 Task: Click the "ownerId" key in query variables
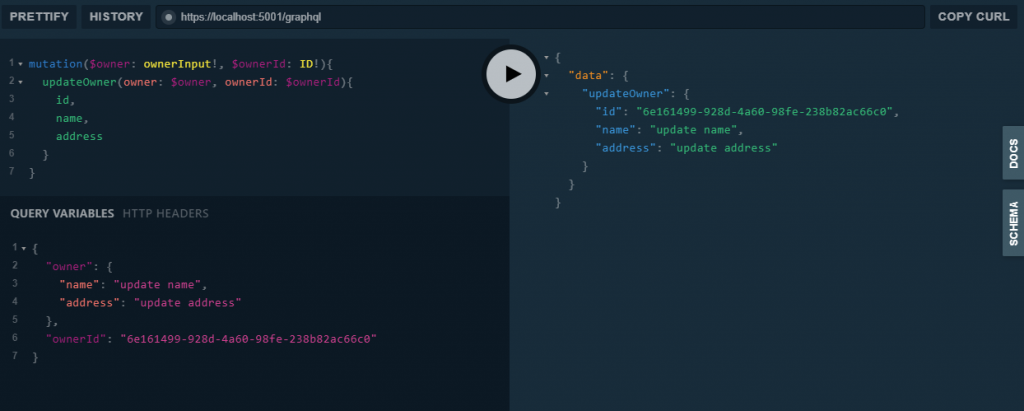coord(78,339)
